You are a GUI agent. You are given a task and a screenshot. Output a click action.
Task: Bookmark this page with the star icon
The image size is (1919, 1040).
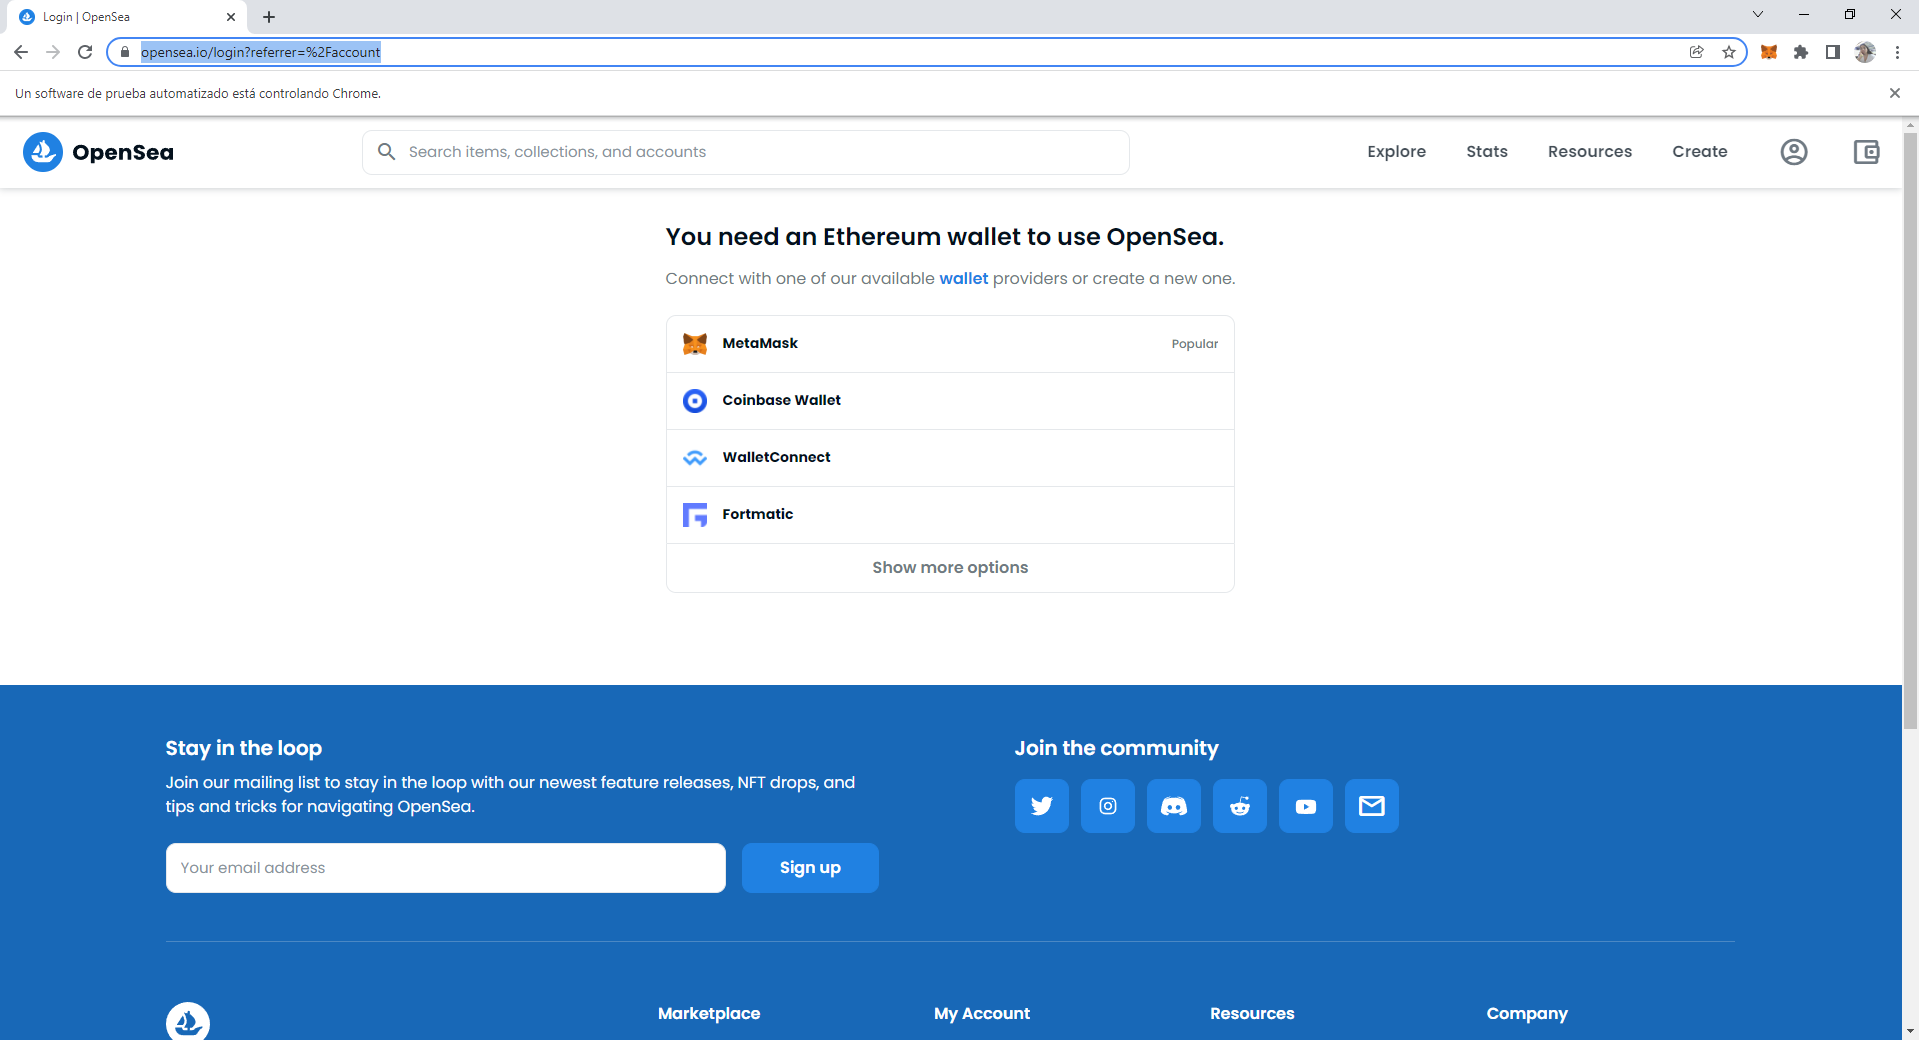[x=1729, y=52]
